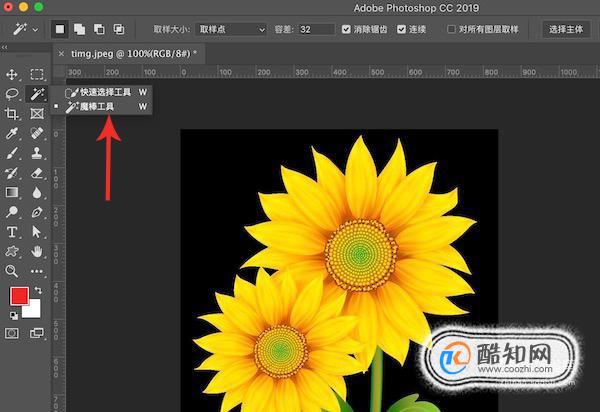Close the timg.jpeg document tab
600x412 pixels.
[x=61, y=54]
